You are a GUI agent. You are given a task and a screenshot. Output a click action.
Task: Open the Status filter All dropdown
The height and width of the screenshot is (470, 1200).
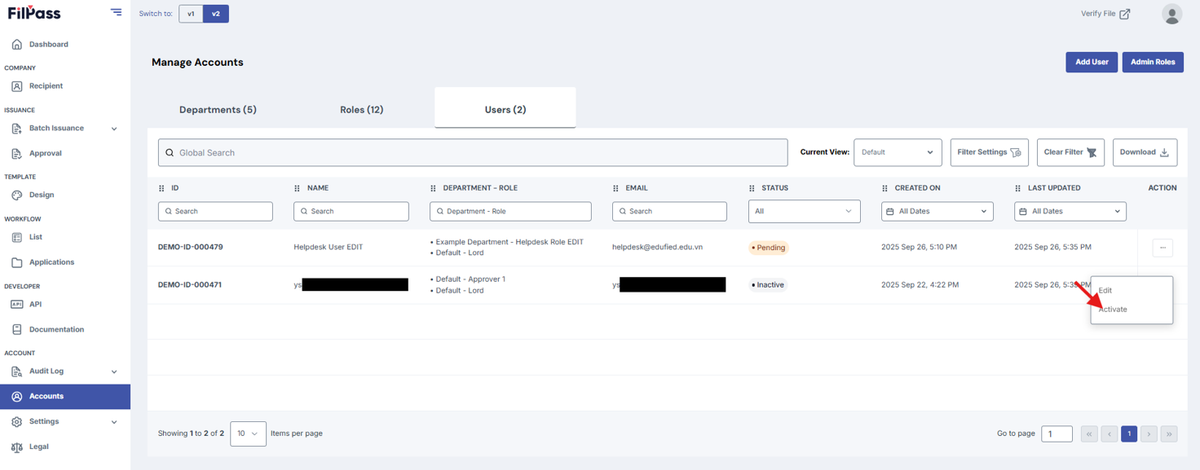click(805, 211)
